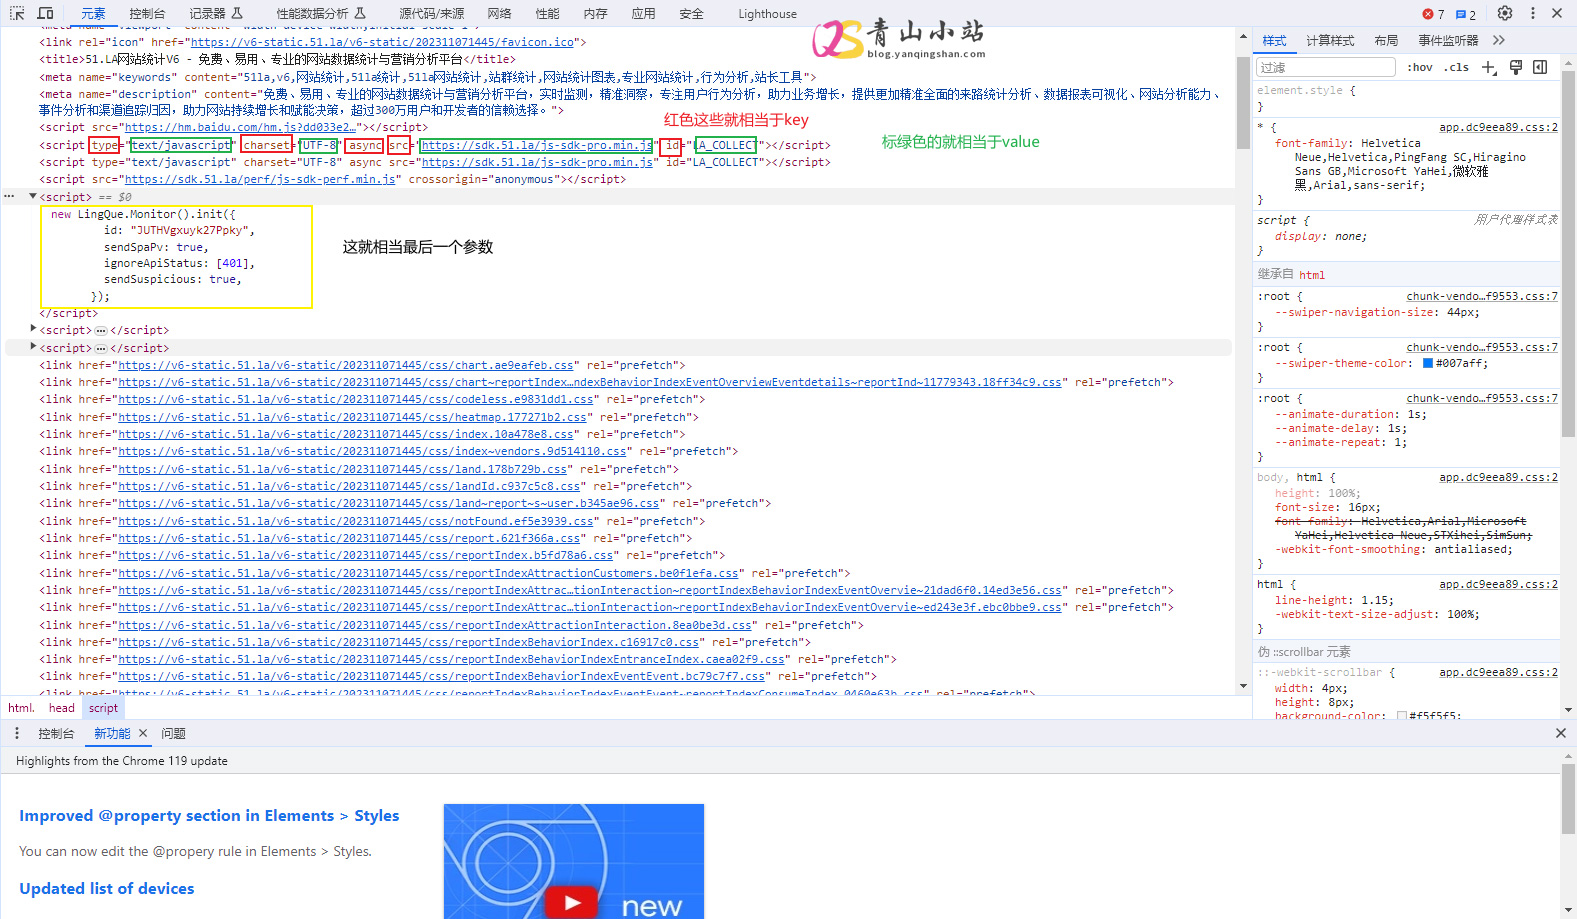Viewport: 1577px width, 919px height.
Task: Select the inherited-from html link
Action: coord(1312,275)
